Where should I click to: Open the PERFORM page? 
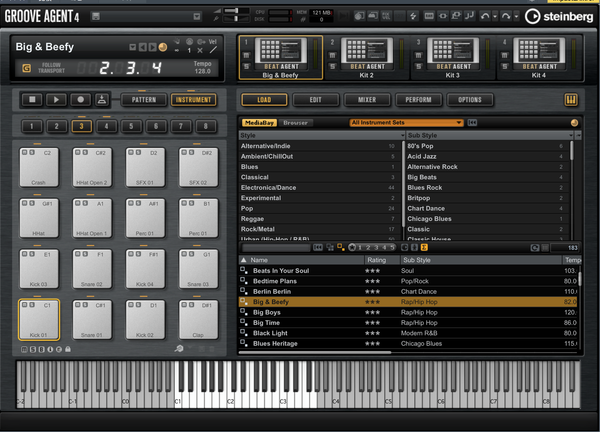(x=418, y=99)
